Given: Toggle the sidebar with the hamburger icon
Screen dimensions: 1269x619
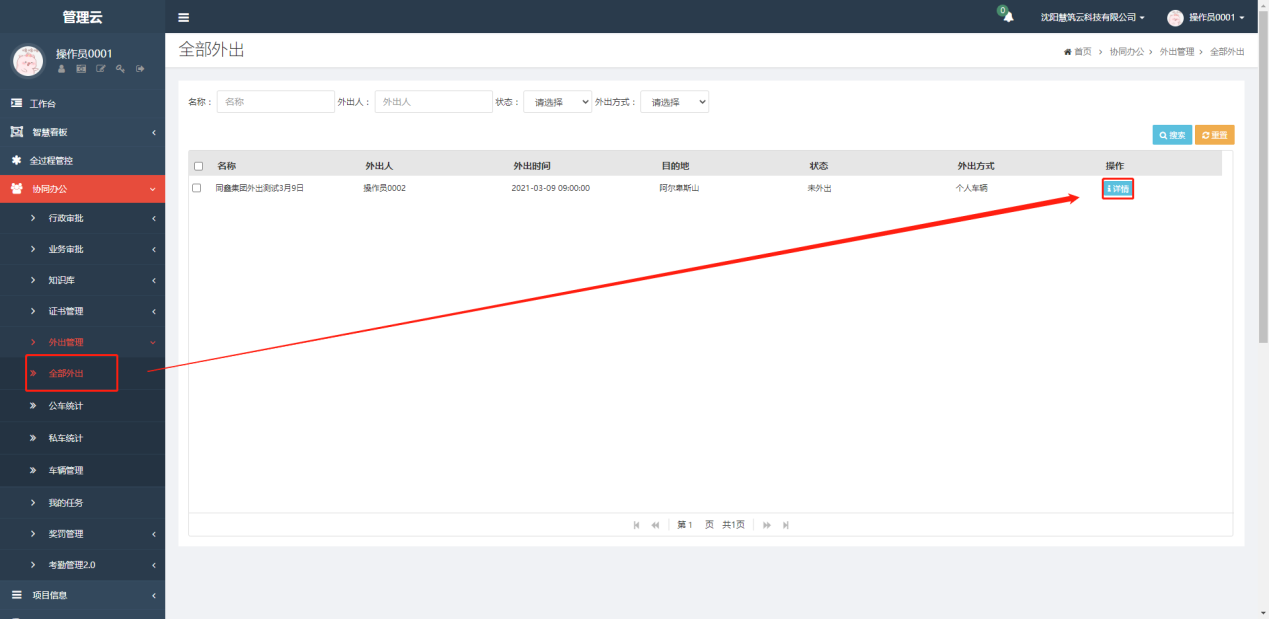Looking at the screenshot, I should (183, 17).
